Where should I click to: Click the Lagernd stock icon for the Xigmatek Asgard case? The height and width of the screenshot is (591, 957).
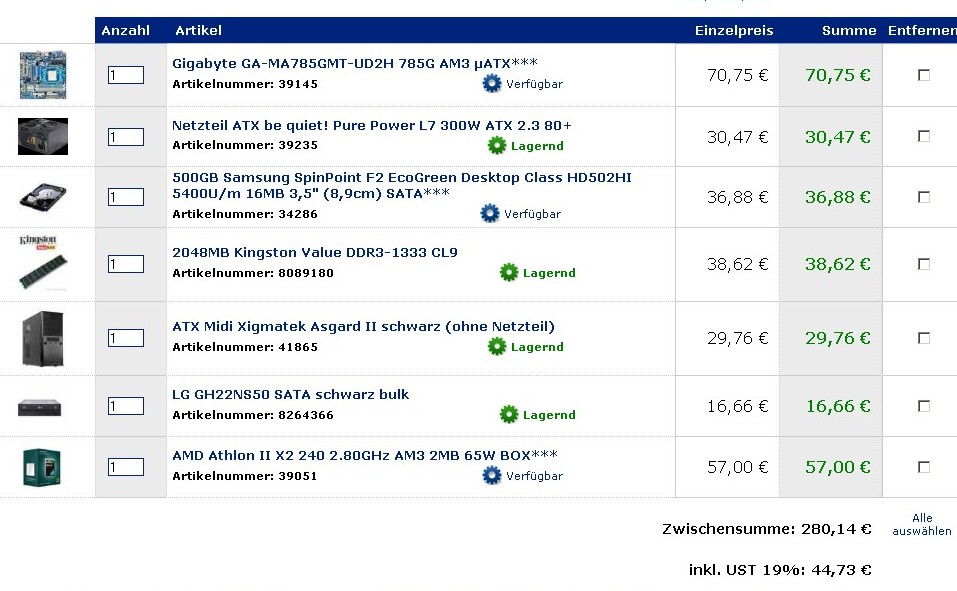[x=497, y=347]
